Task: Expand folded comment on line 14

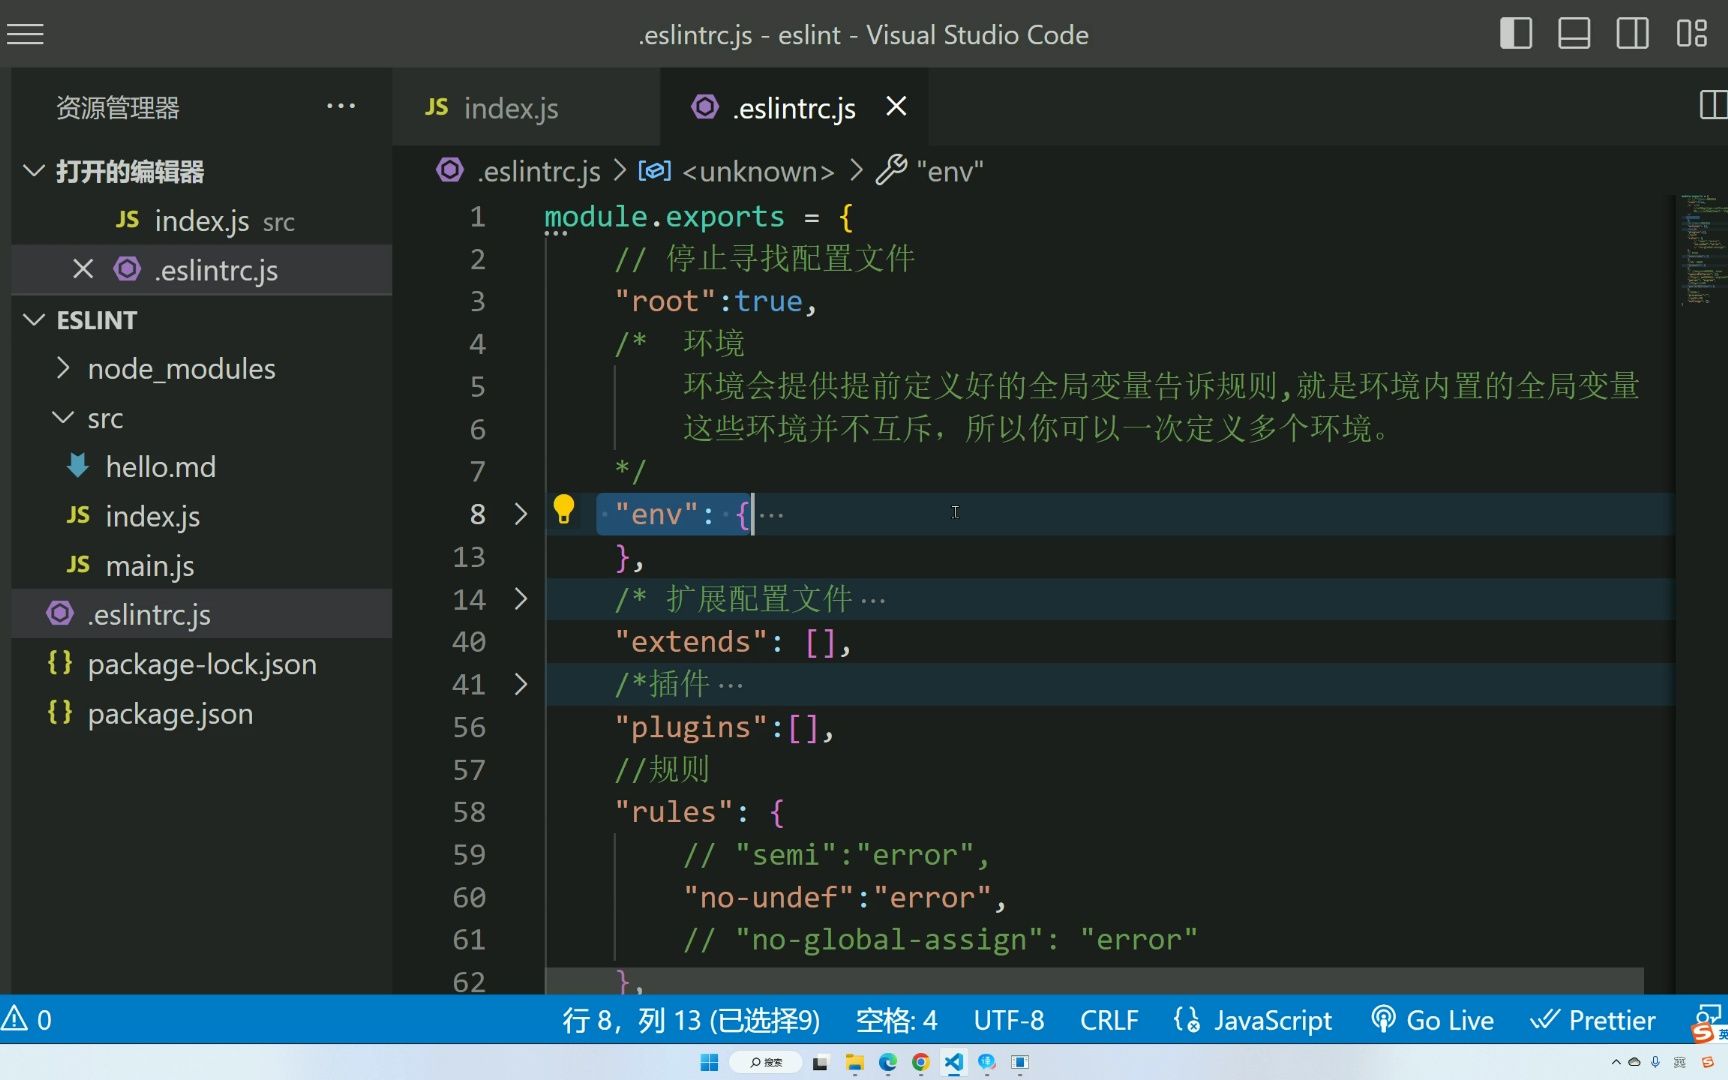Action: (x=520, y=599)
